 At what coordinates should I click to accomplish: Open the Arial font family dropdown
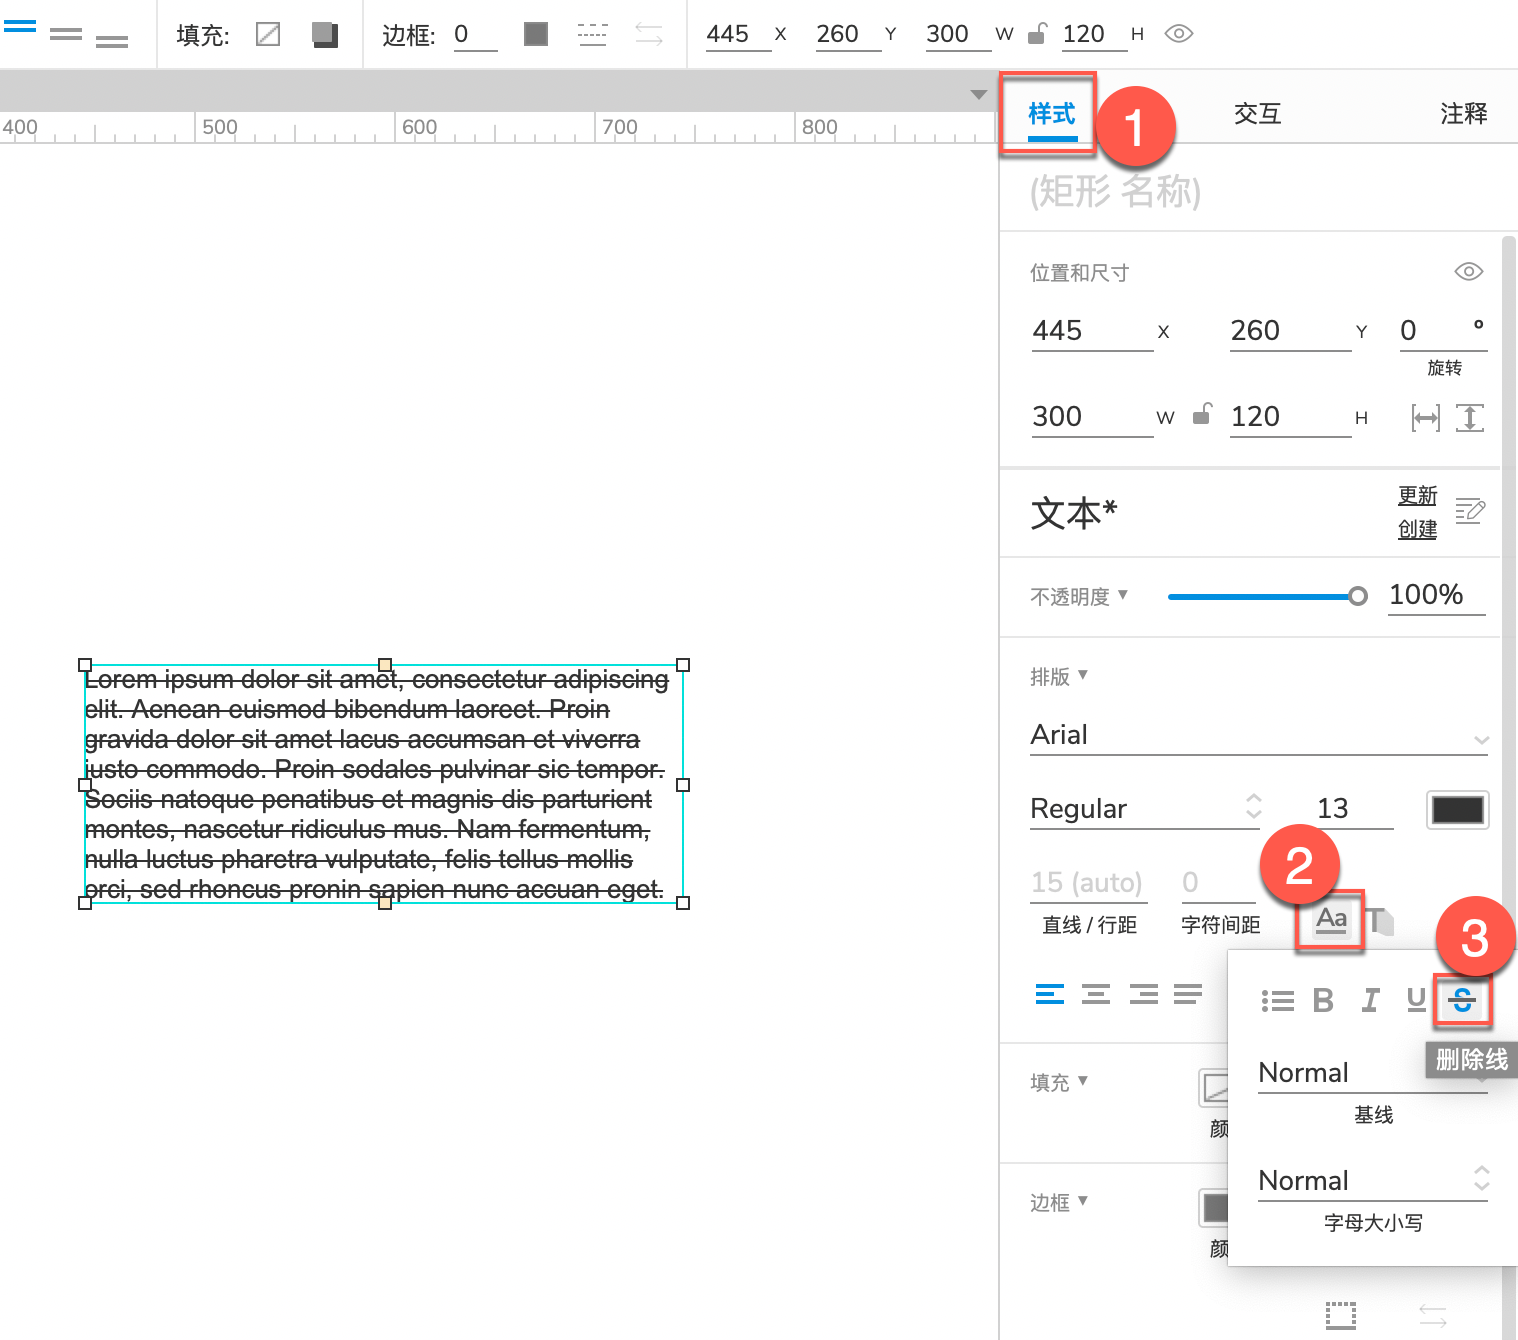(x=1259, y=736)
